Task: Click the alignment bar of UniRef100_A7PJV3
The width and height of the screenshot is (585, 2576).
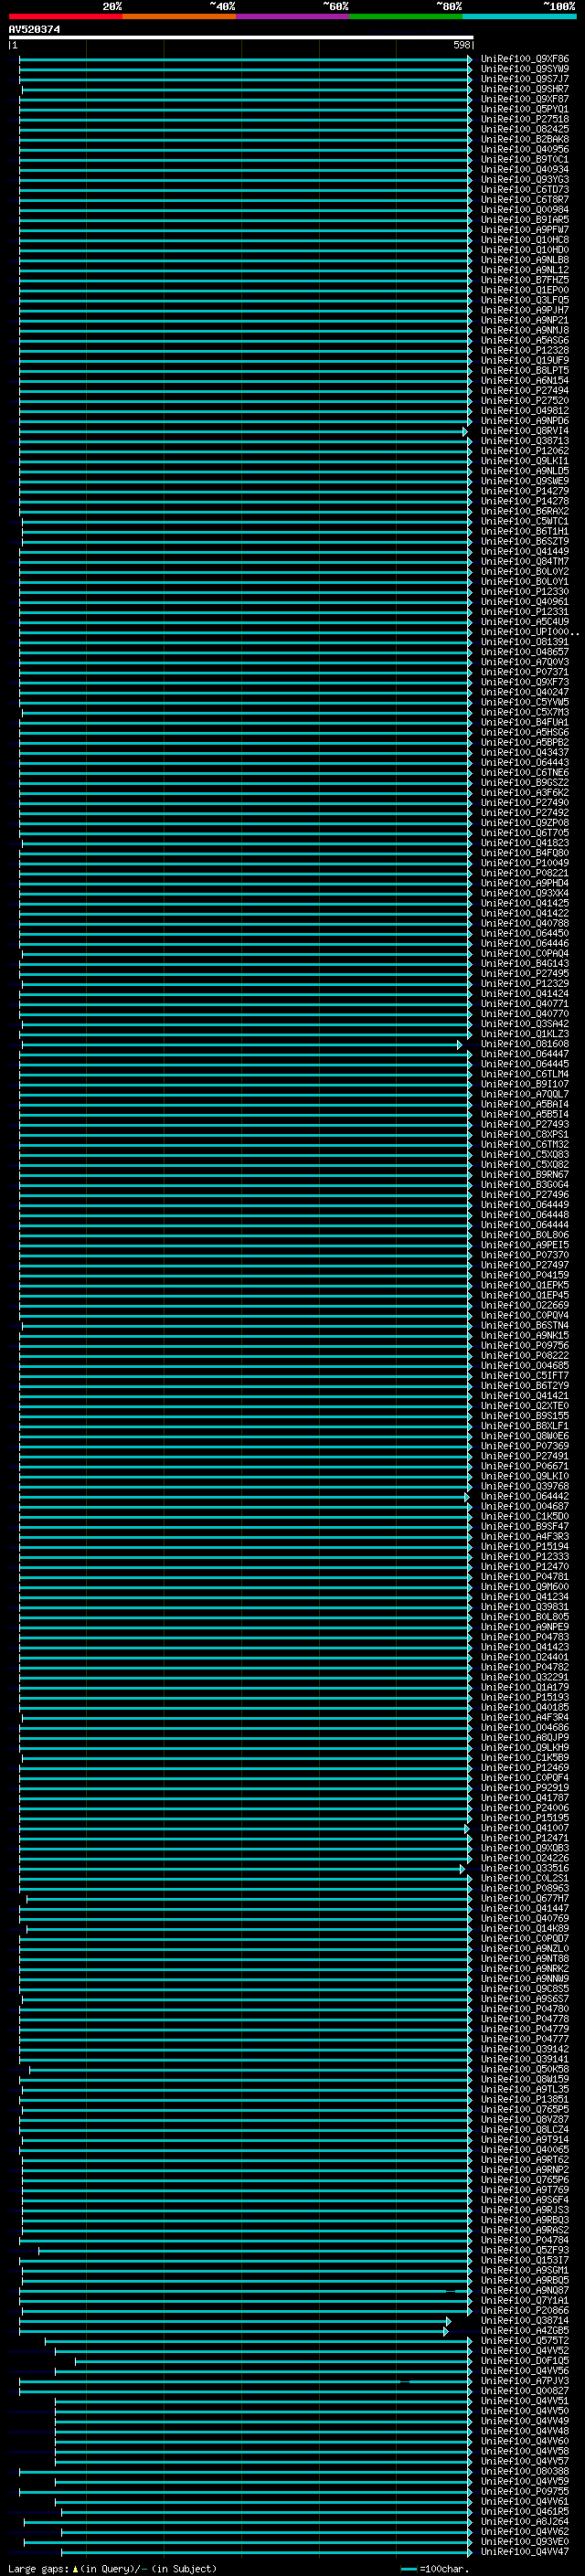Action: [x=245, y=2381]
